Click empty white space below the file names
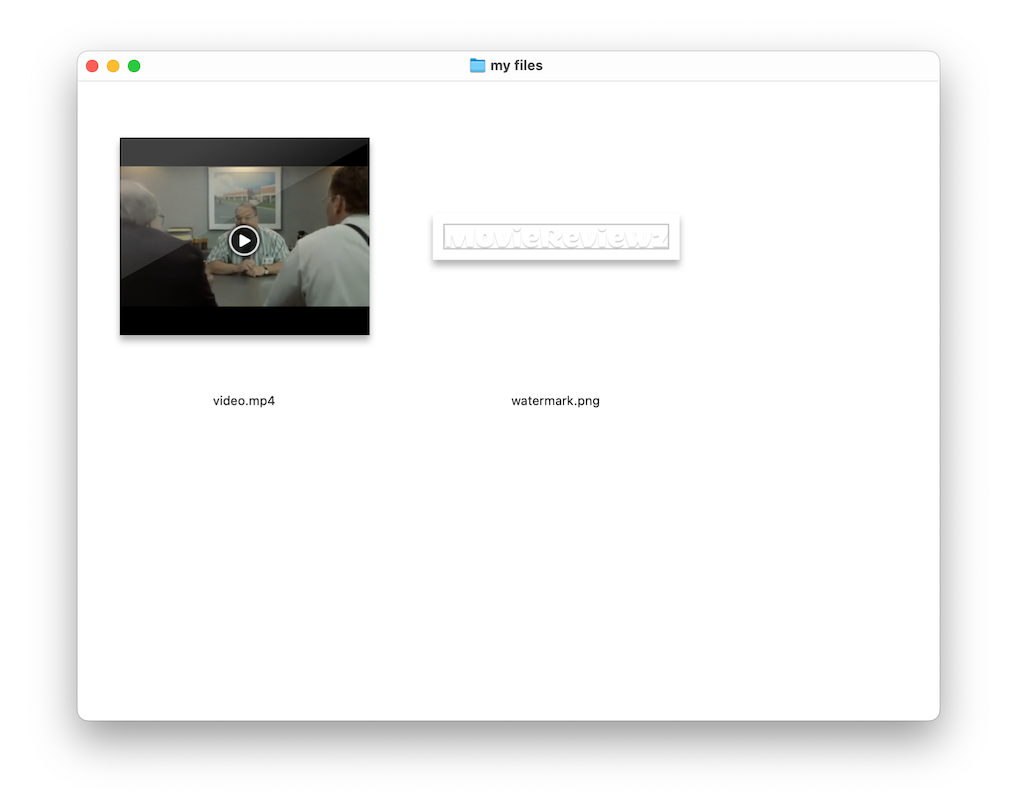 click(500, 560)
